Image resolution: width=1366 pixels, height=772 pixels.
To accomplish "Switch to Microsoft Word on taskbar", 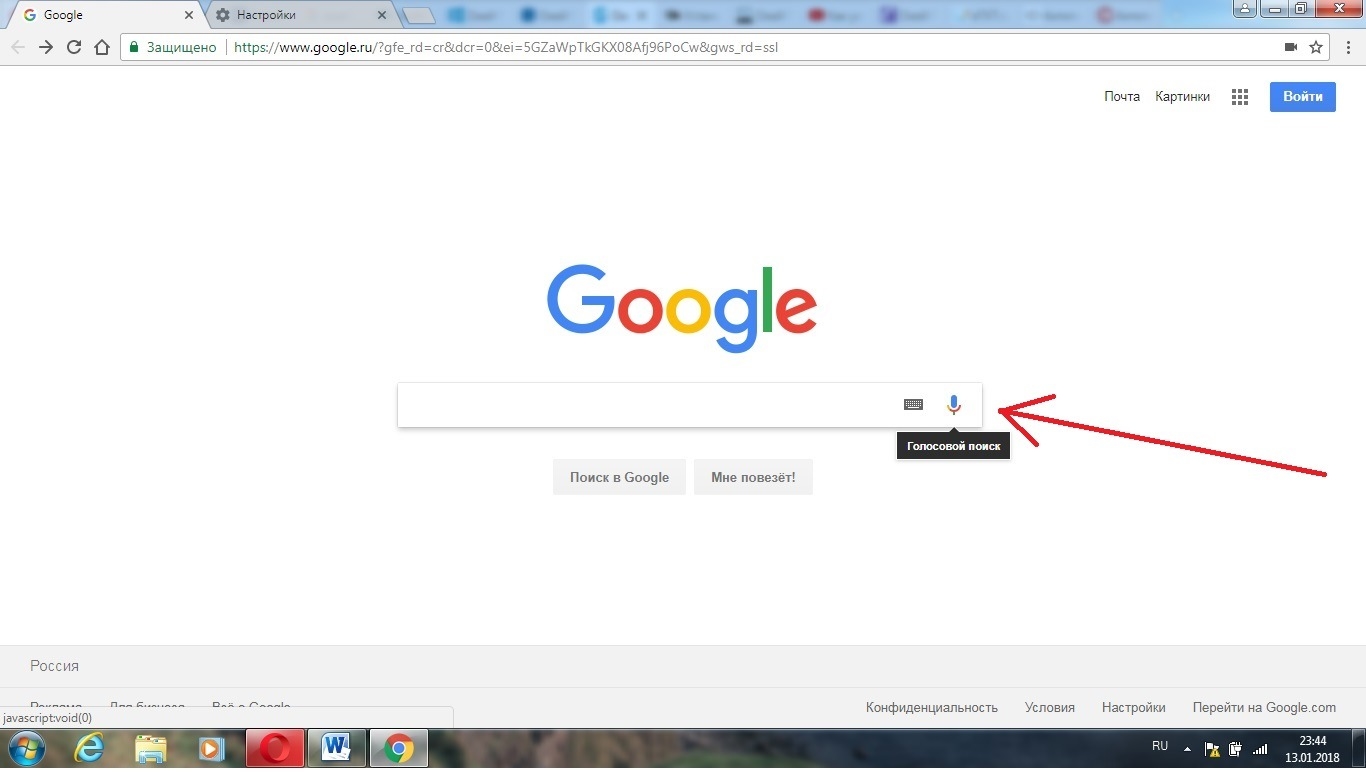I will [x=337, y=748].
